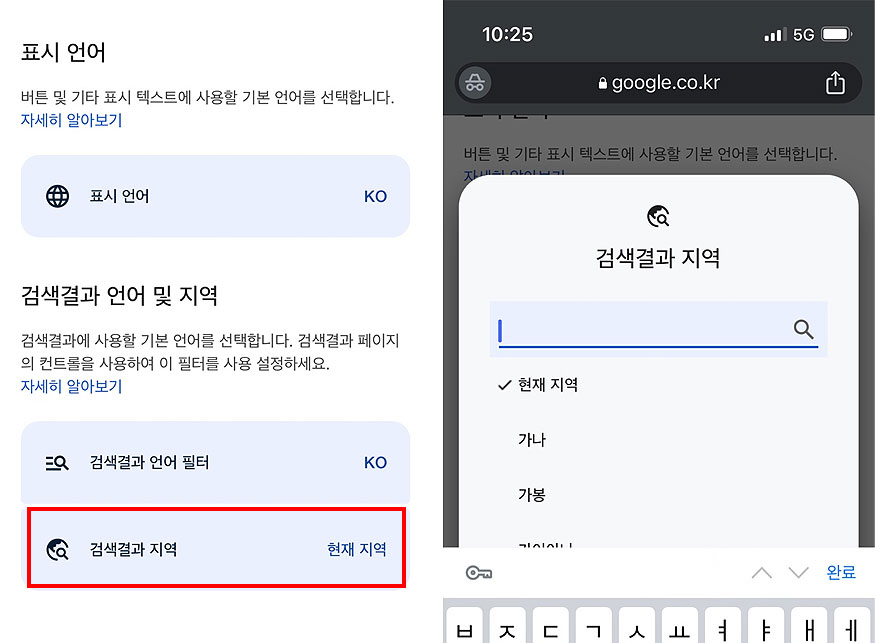This screenshot has height=643, width=875.
Task: Tap the ㄷ key on the keyboard
Action: tap(550, 626)
